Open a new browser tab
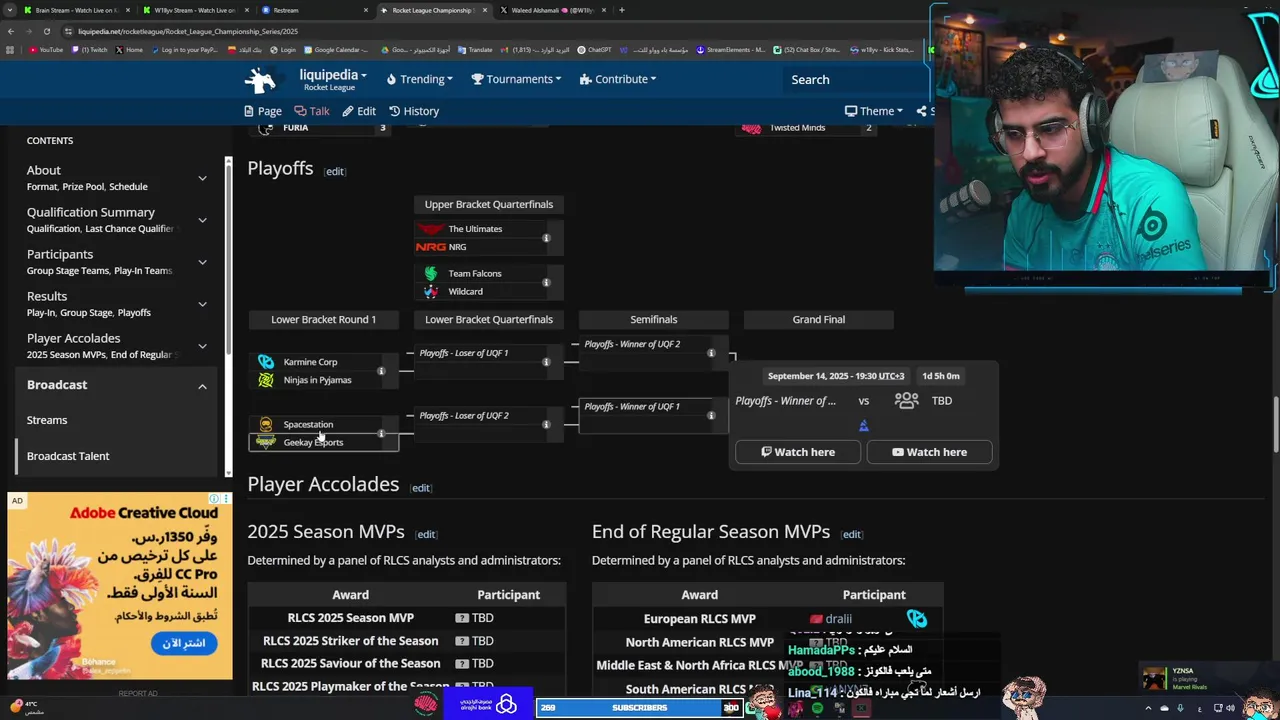 [x=622, y=10]
